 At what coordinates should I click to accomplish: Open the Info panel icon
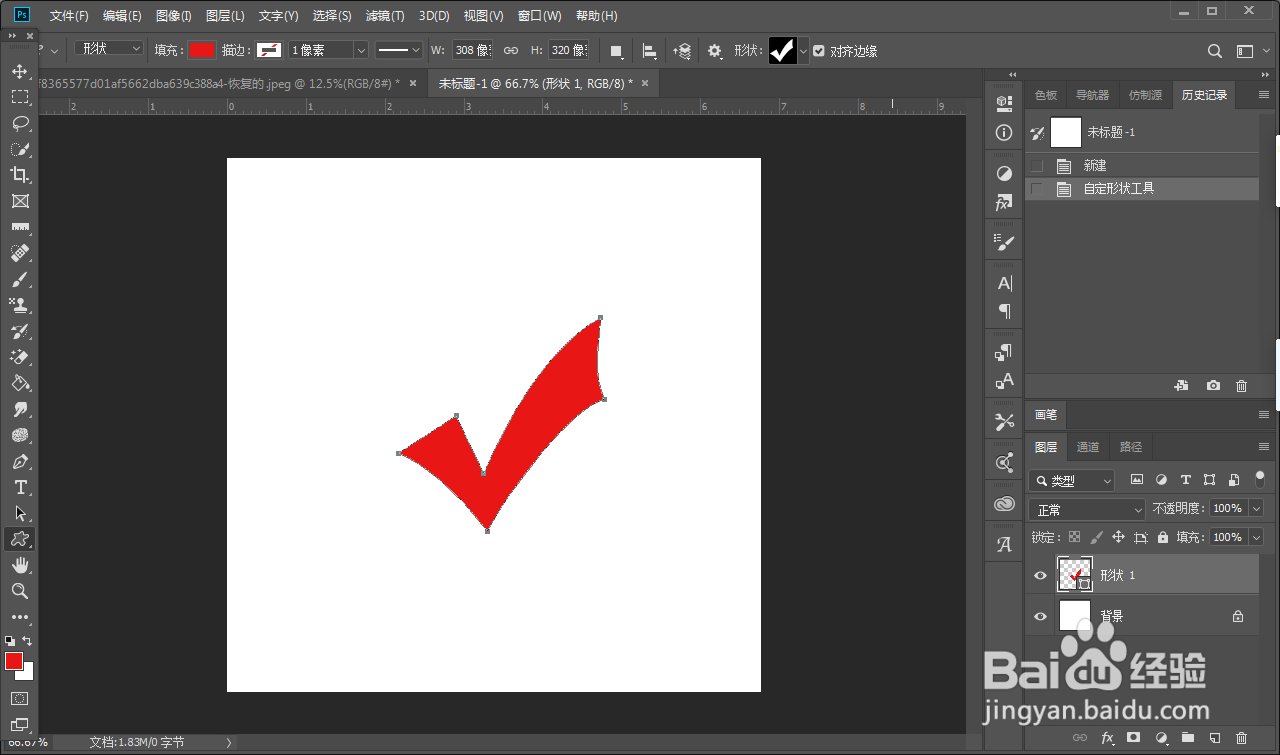coord(1005,133)
